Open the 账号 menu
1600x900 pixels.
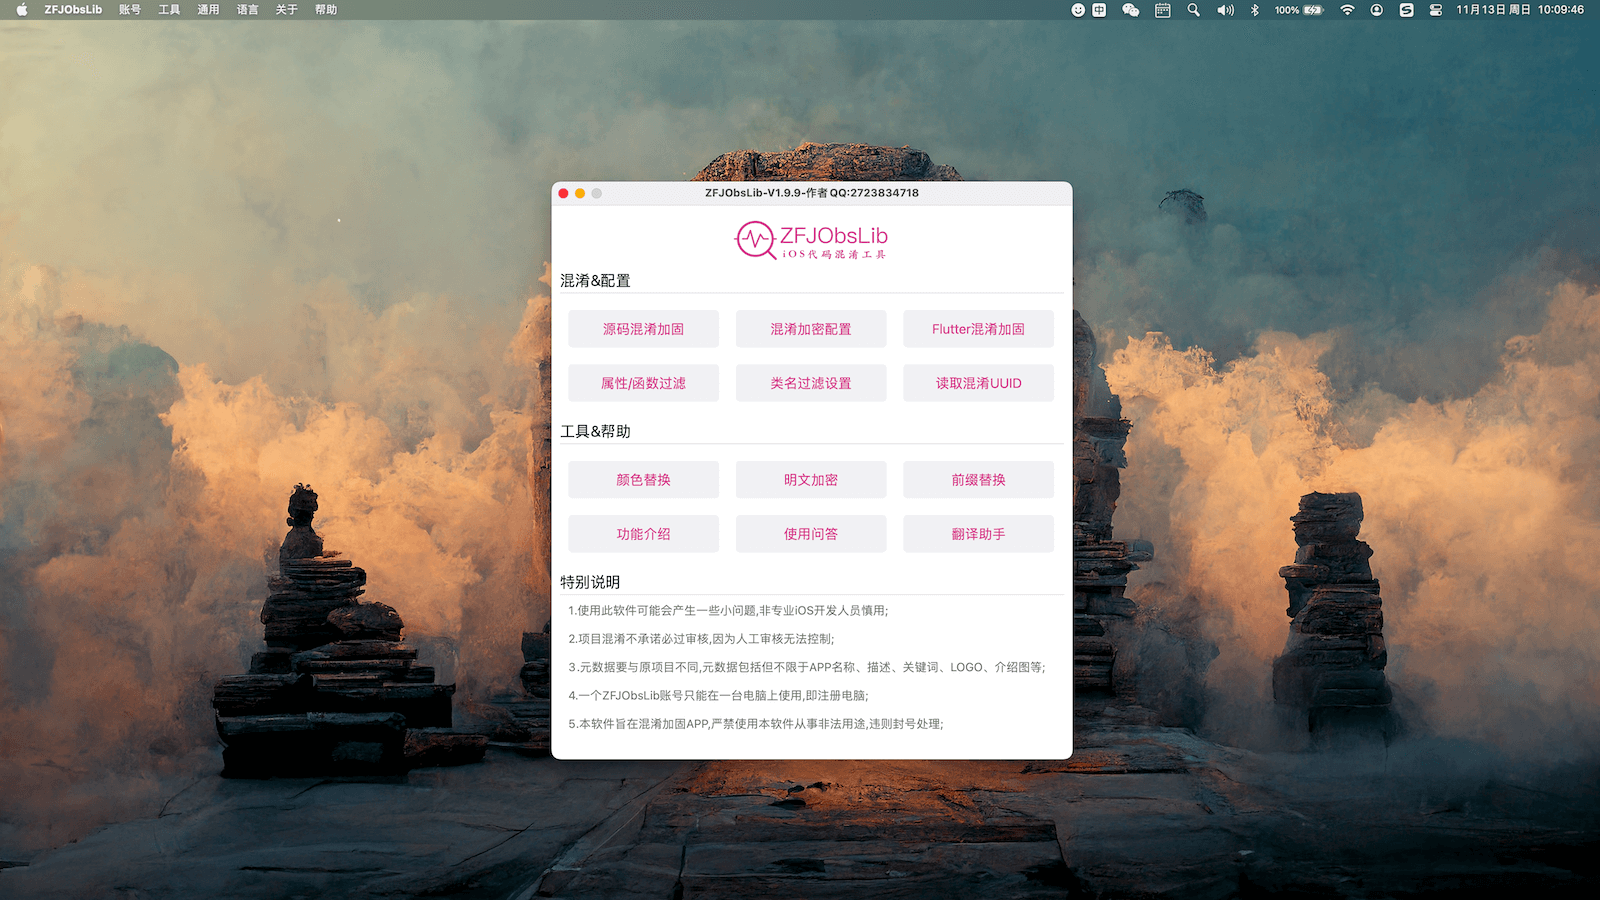pos(130,10)
